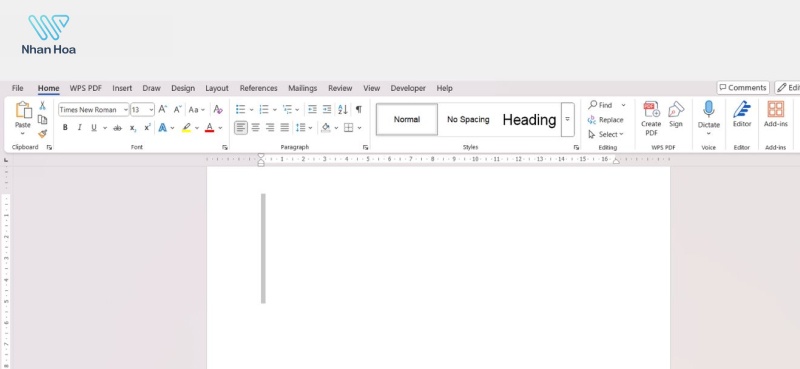The width and height of the screenshot is (800, 369).
Task: Toggle Bold formatting
Action: [x=65, y=128]
